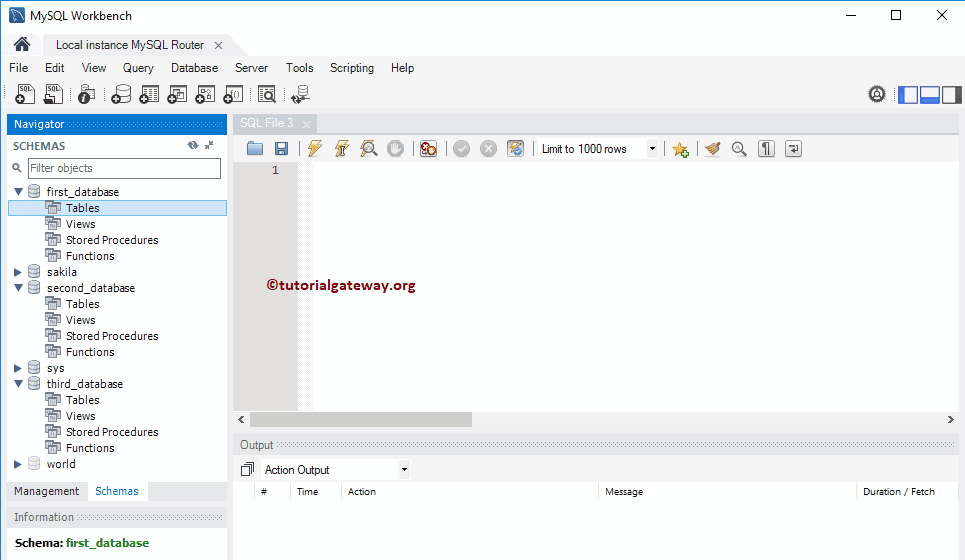Open the Home screen tab icon
The height and width of the screenshot is (560, 965).
tap(22, 44)
